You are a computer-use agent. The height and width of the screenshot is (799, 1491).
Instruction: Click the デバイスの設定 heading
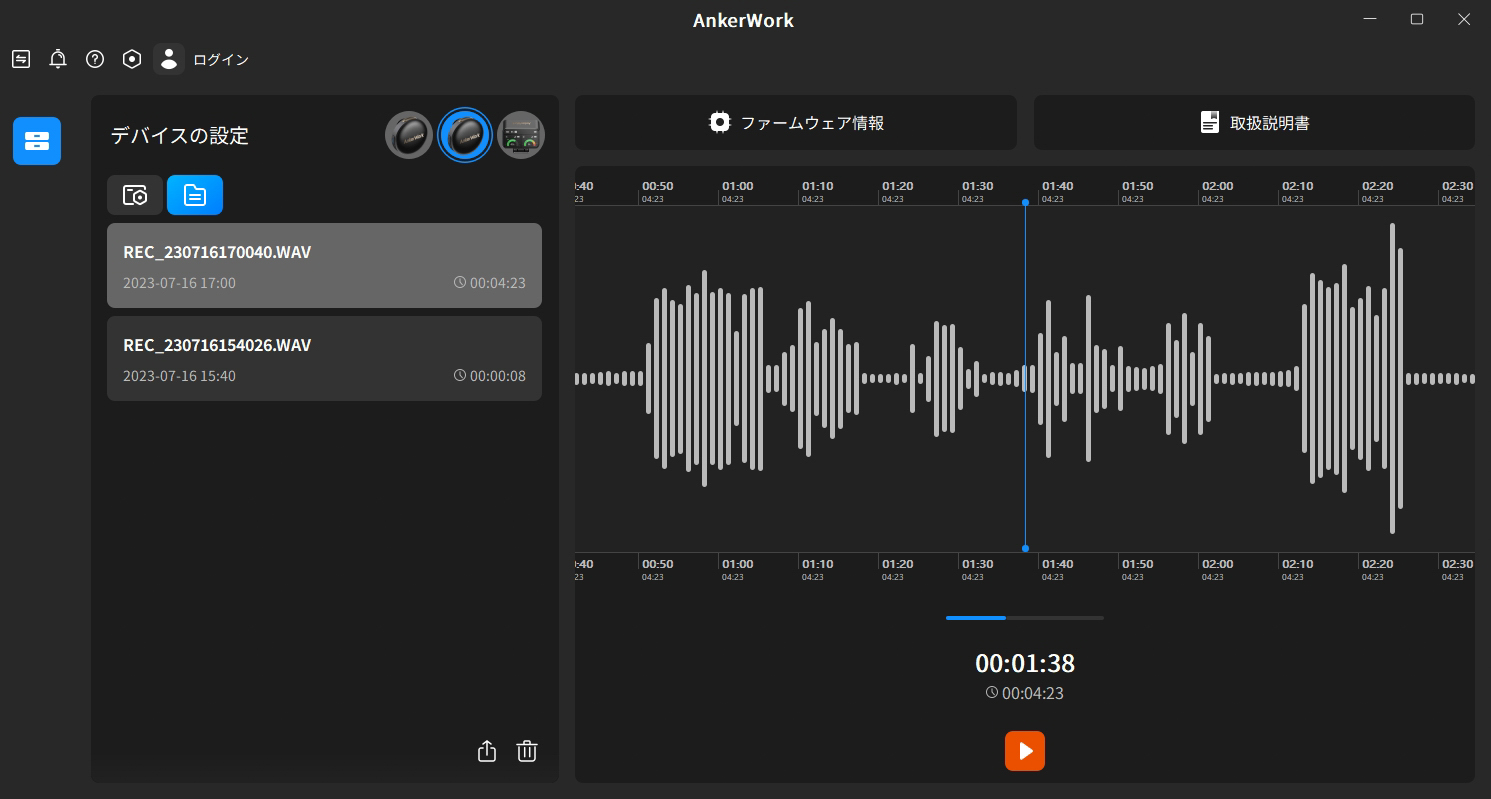click(x=180, y=135)
